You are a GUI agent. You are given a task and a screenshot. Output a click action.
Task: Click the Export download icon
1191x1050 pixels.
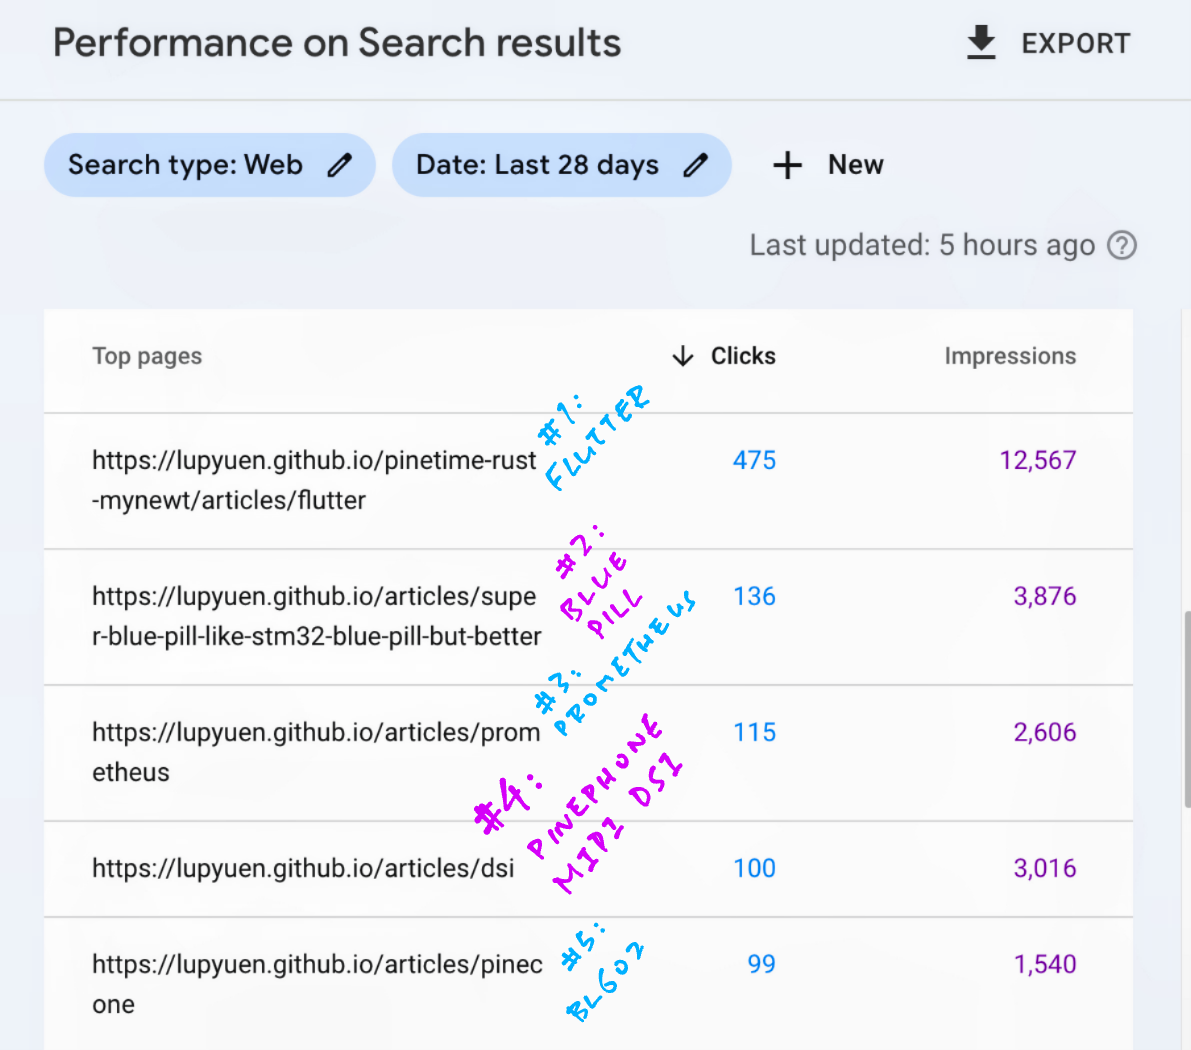point(981,43)
